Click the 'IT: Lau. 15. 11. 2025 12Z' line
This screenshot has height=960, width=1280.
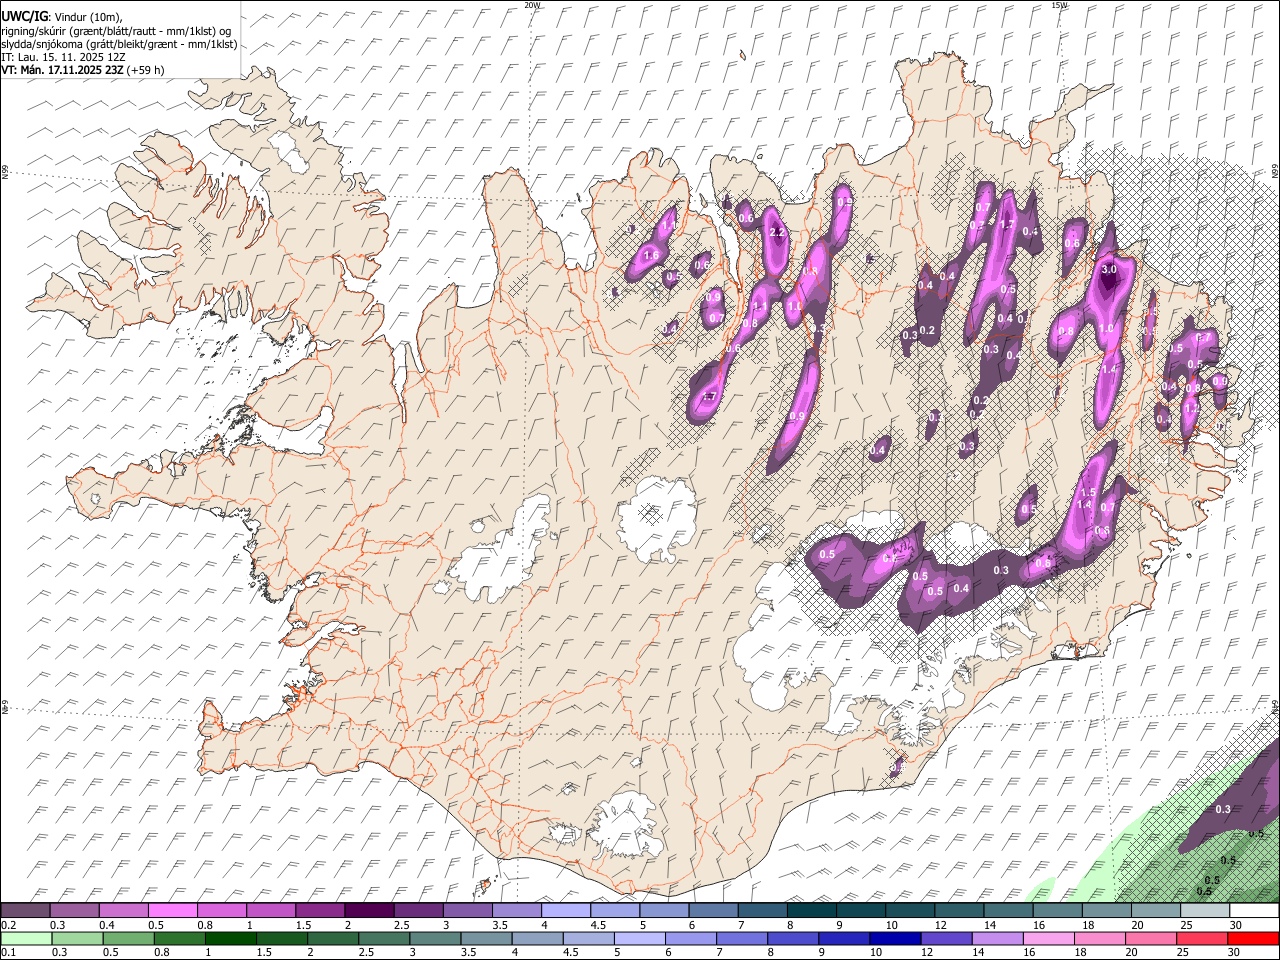pos(64,57)
